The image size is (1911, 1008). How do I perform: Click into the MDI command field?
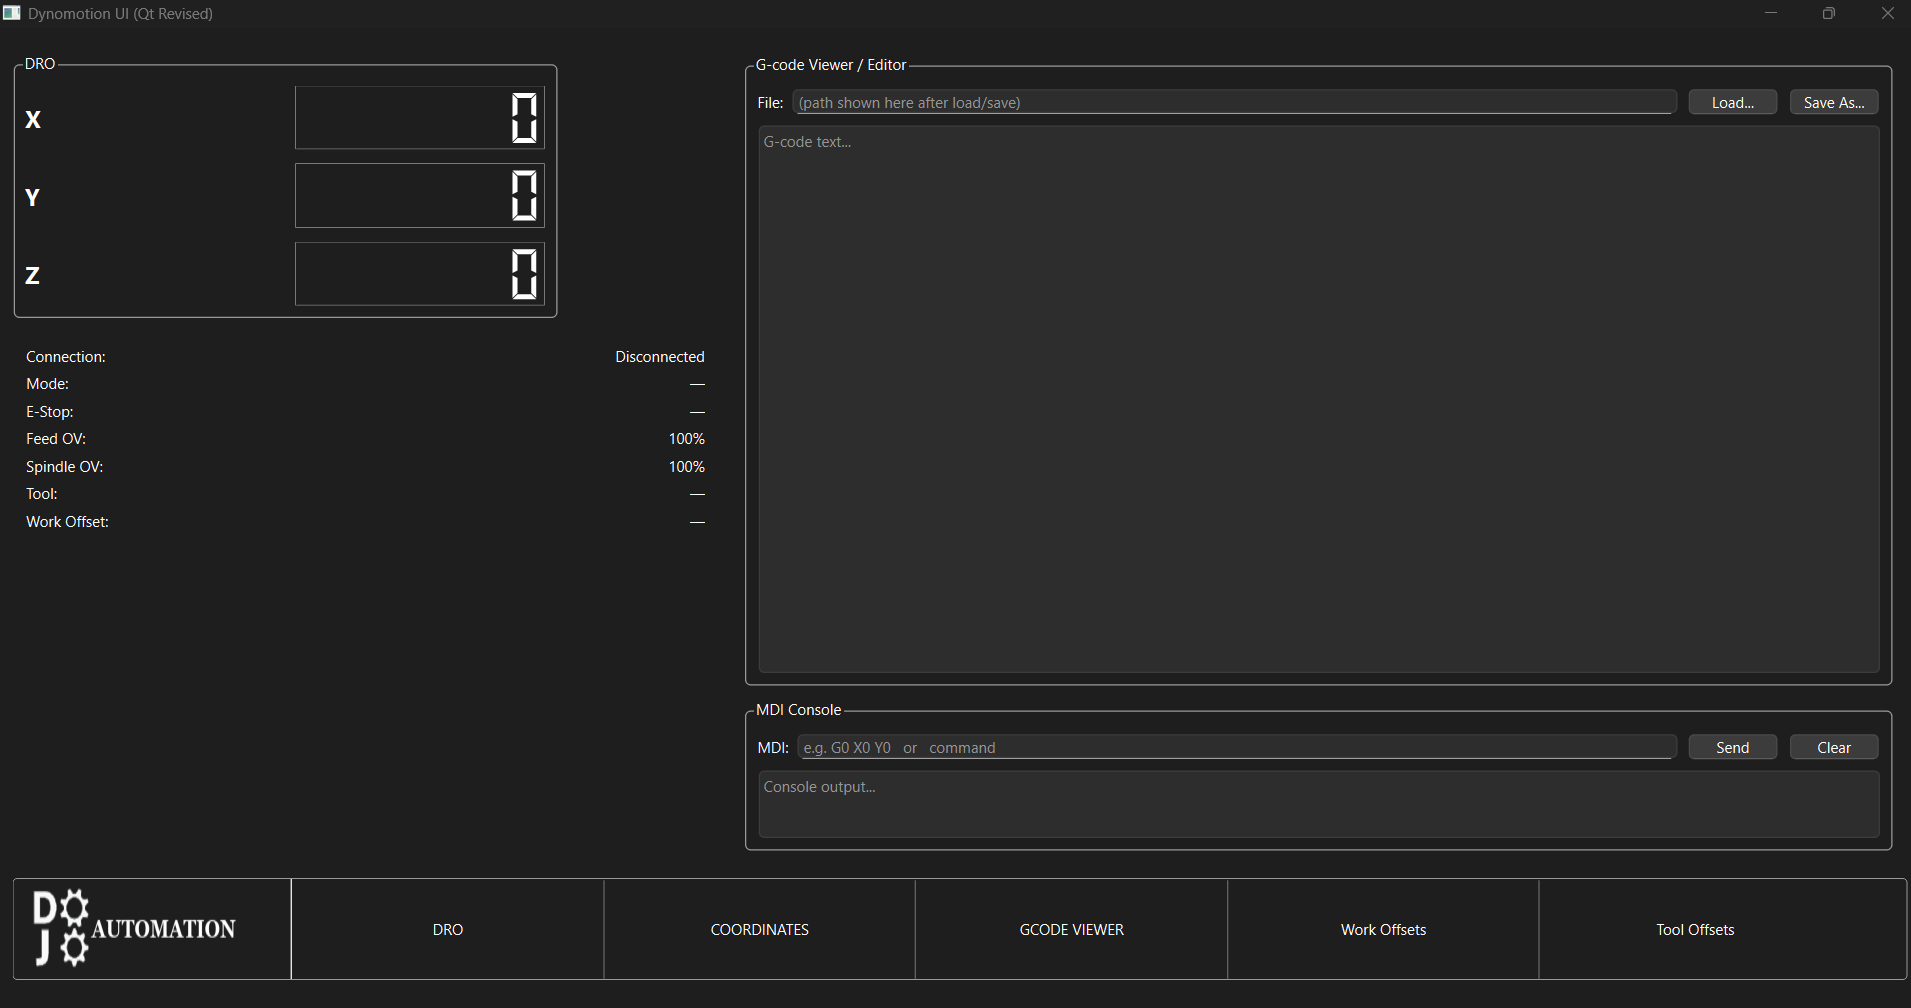coord(1236,747)
